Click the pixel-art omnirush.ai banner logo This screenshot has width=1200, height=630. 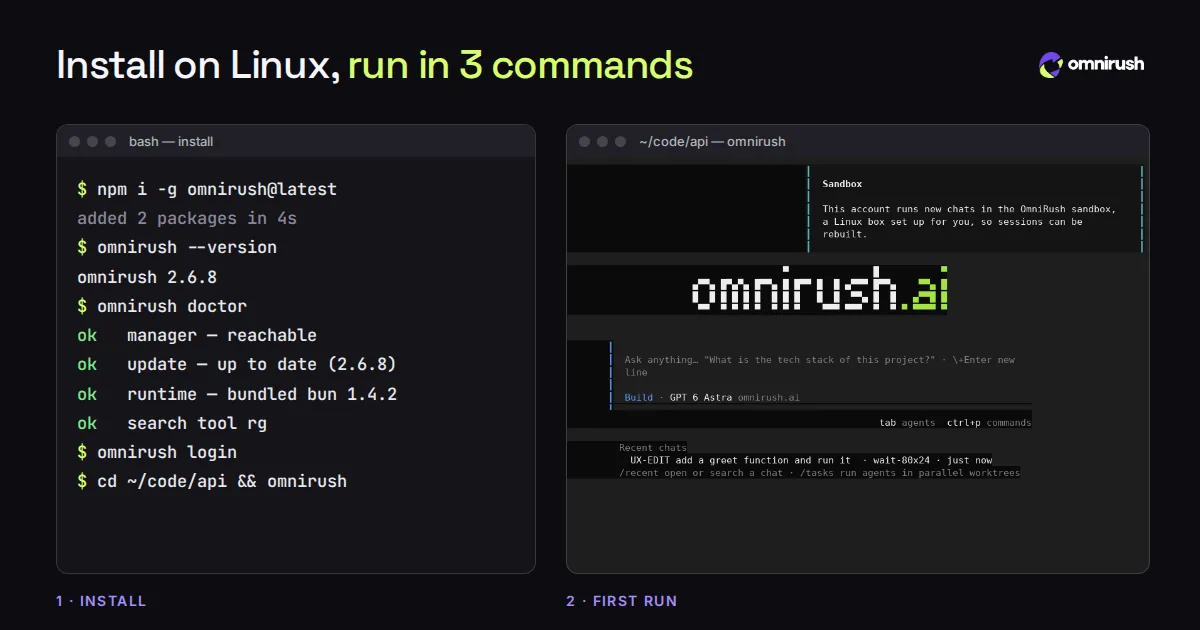819,291
